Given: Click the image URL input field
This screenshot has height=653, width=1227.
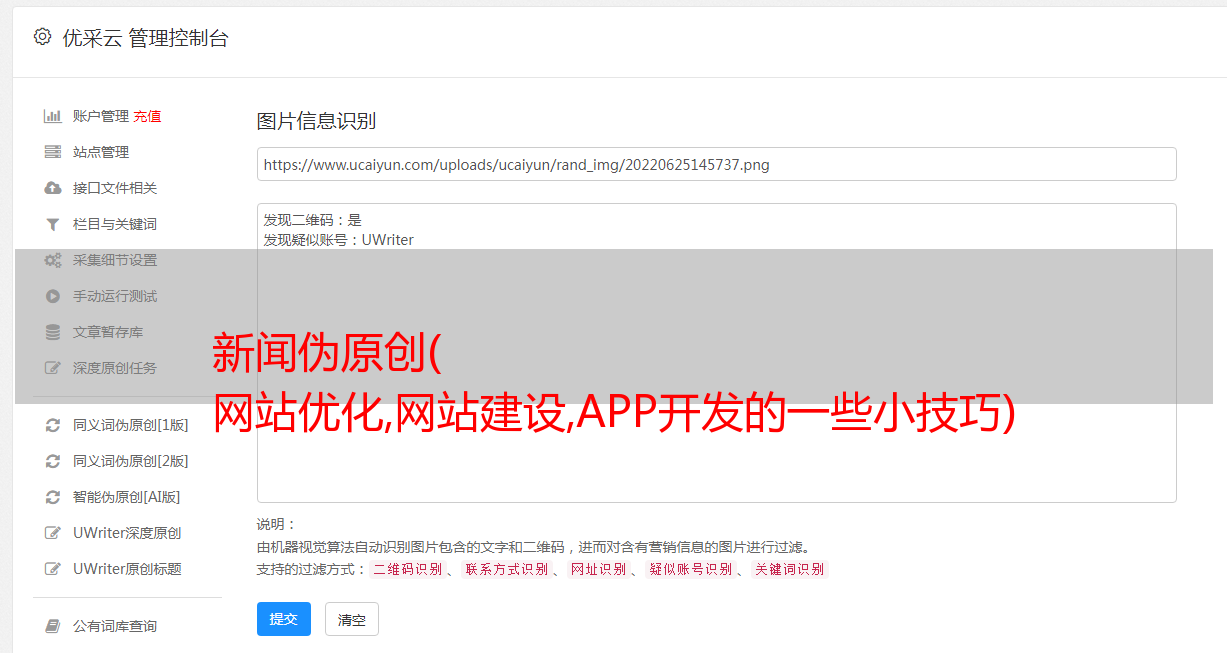Looking at the screenshot, I should [x=716, y=164].
